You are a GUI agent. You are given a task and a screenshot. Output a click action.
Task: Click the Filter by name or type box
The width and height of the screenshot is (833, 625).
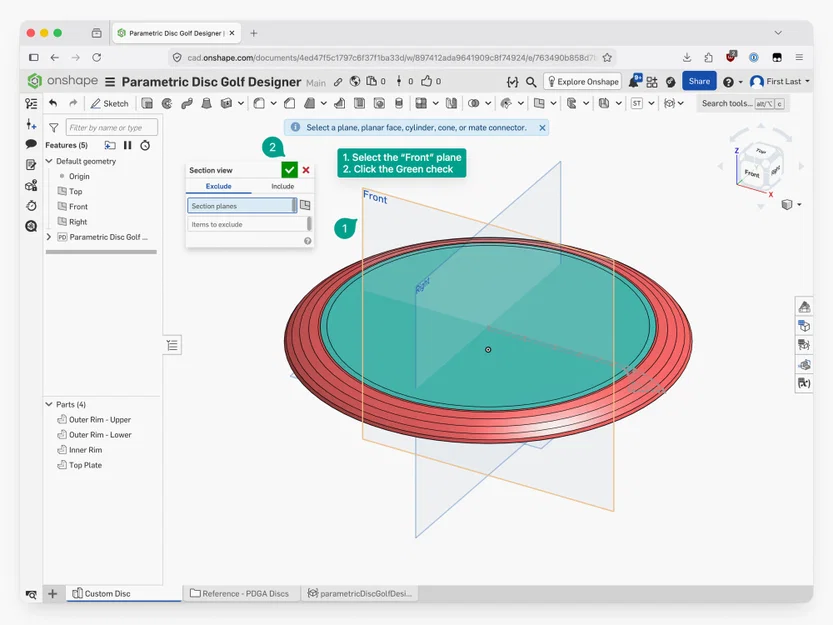112,128
